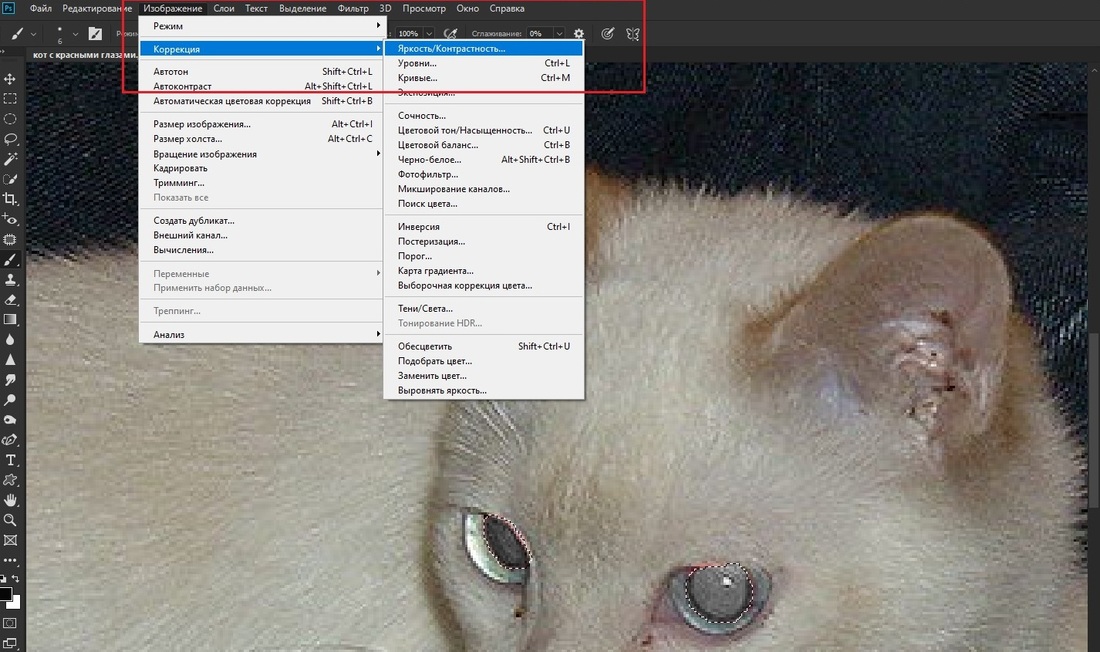Select the Move tool
This screenshot has width=1100, height=652.
pos(11,79)
